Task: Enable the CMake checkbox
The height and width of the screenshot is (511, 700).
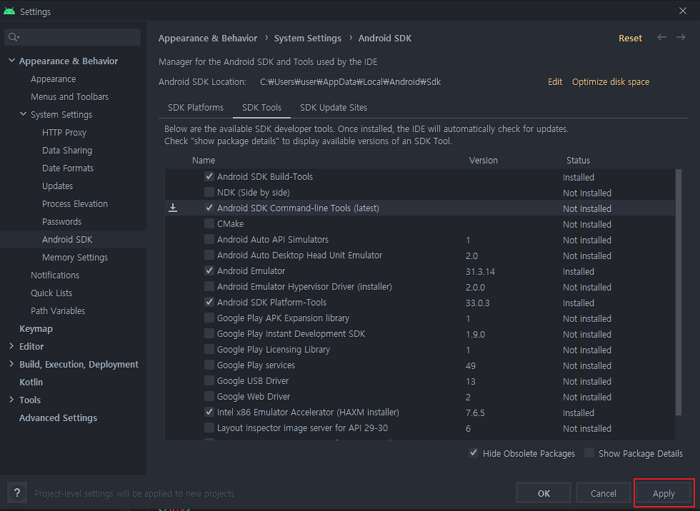Action: (x=209, y=224)
